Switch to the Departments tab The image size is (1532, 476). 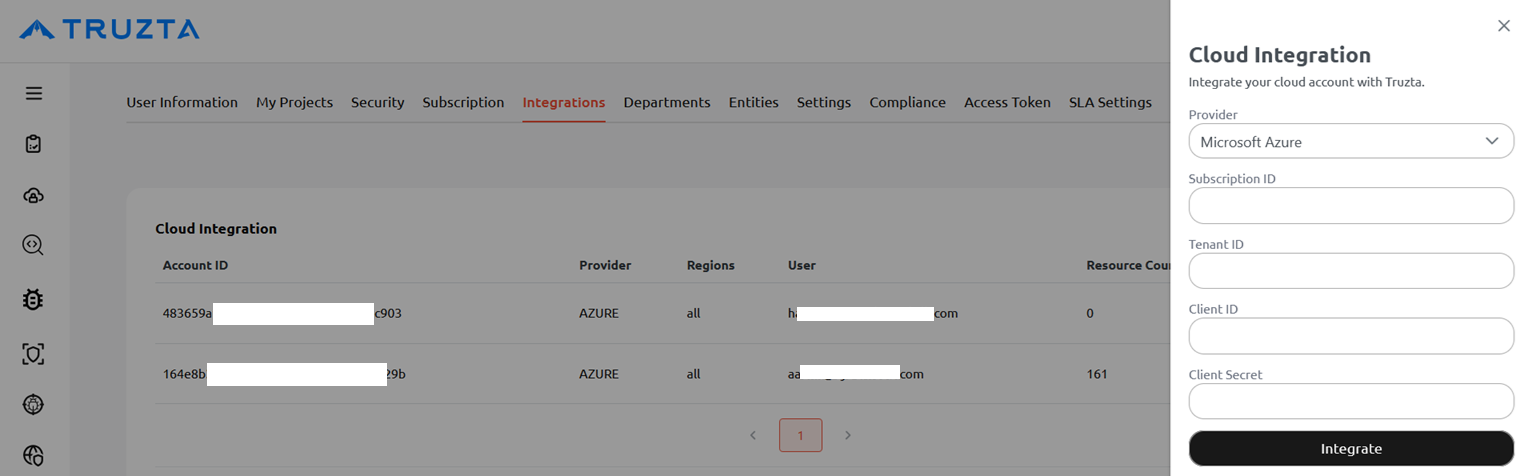[x=667, y=102]
